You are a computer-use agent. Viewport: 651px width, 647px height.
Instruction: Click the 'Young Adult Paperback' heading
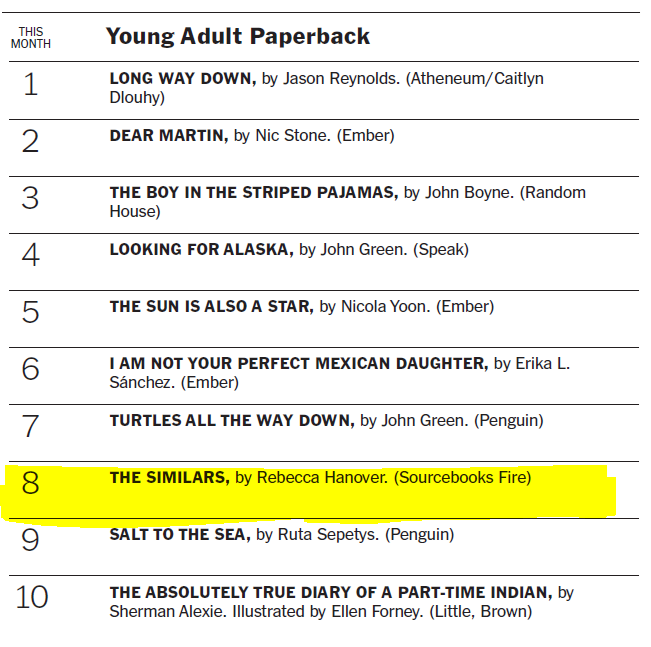pos(238,37)
